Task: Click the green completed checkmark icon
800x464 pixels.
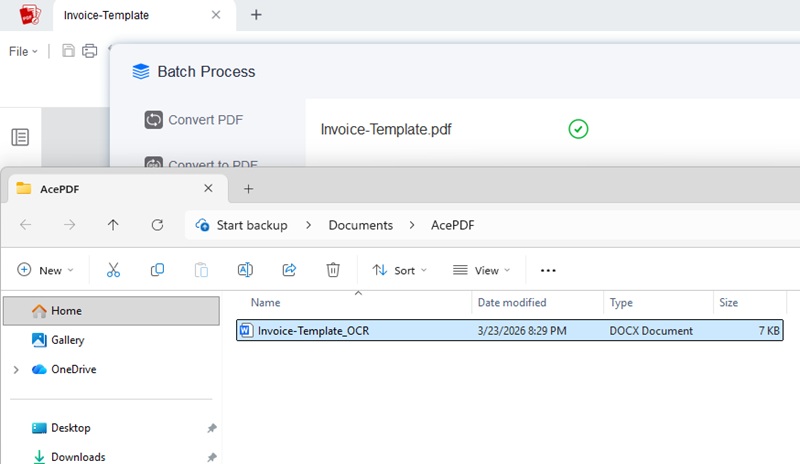Action: click(x=578, y=129)
